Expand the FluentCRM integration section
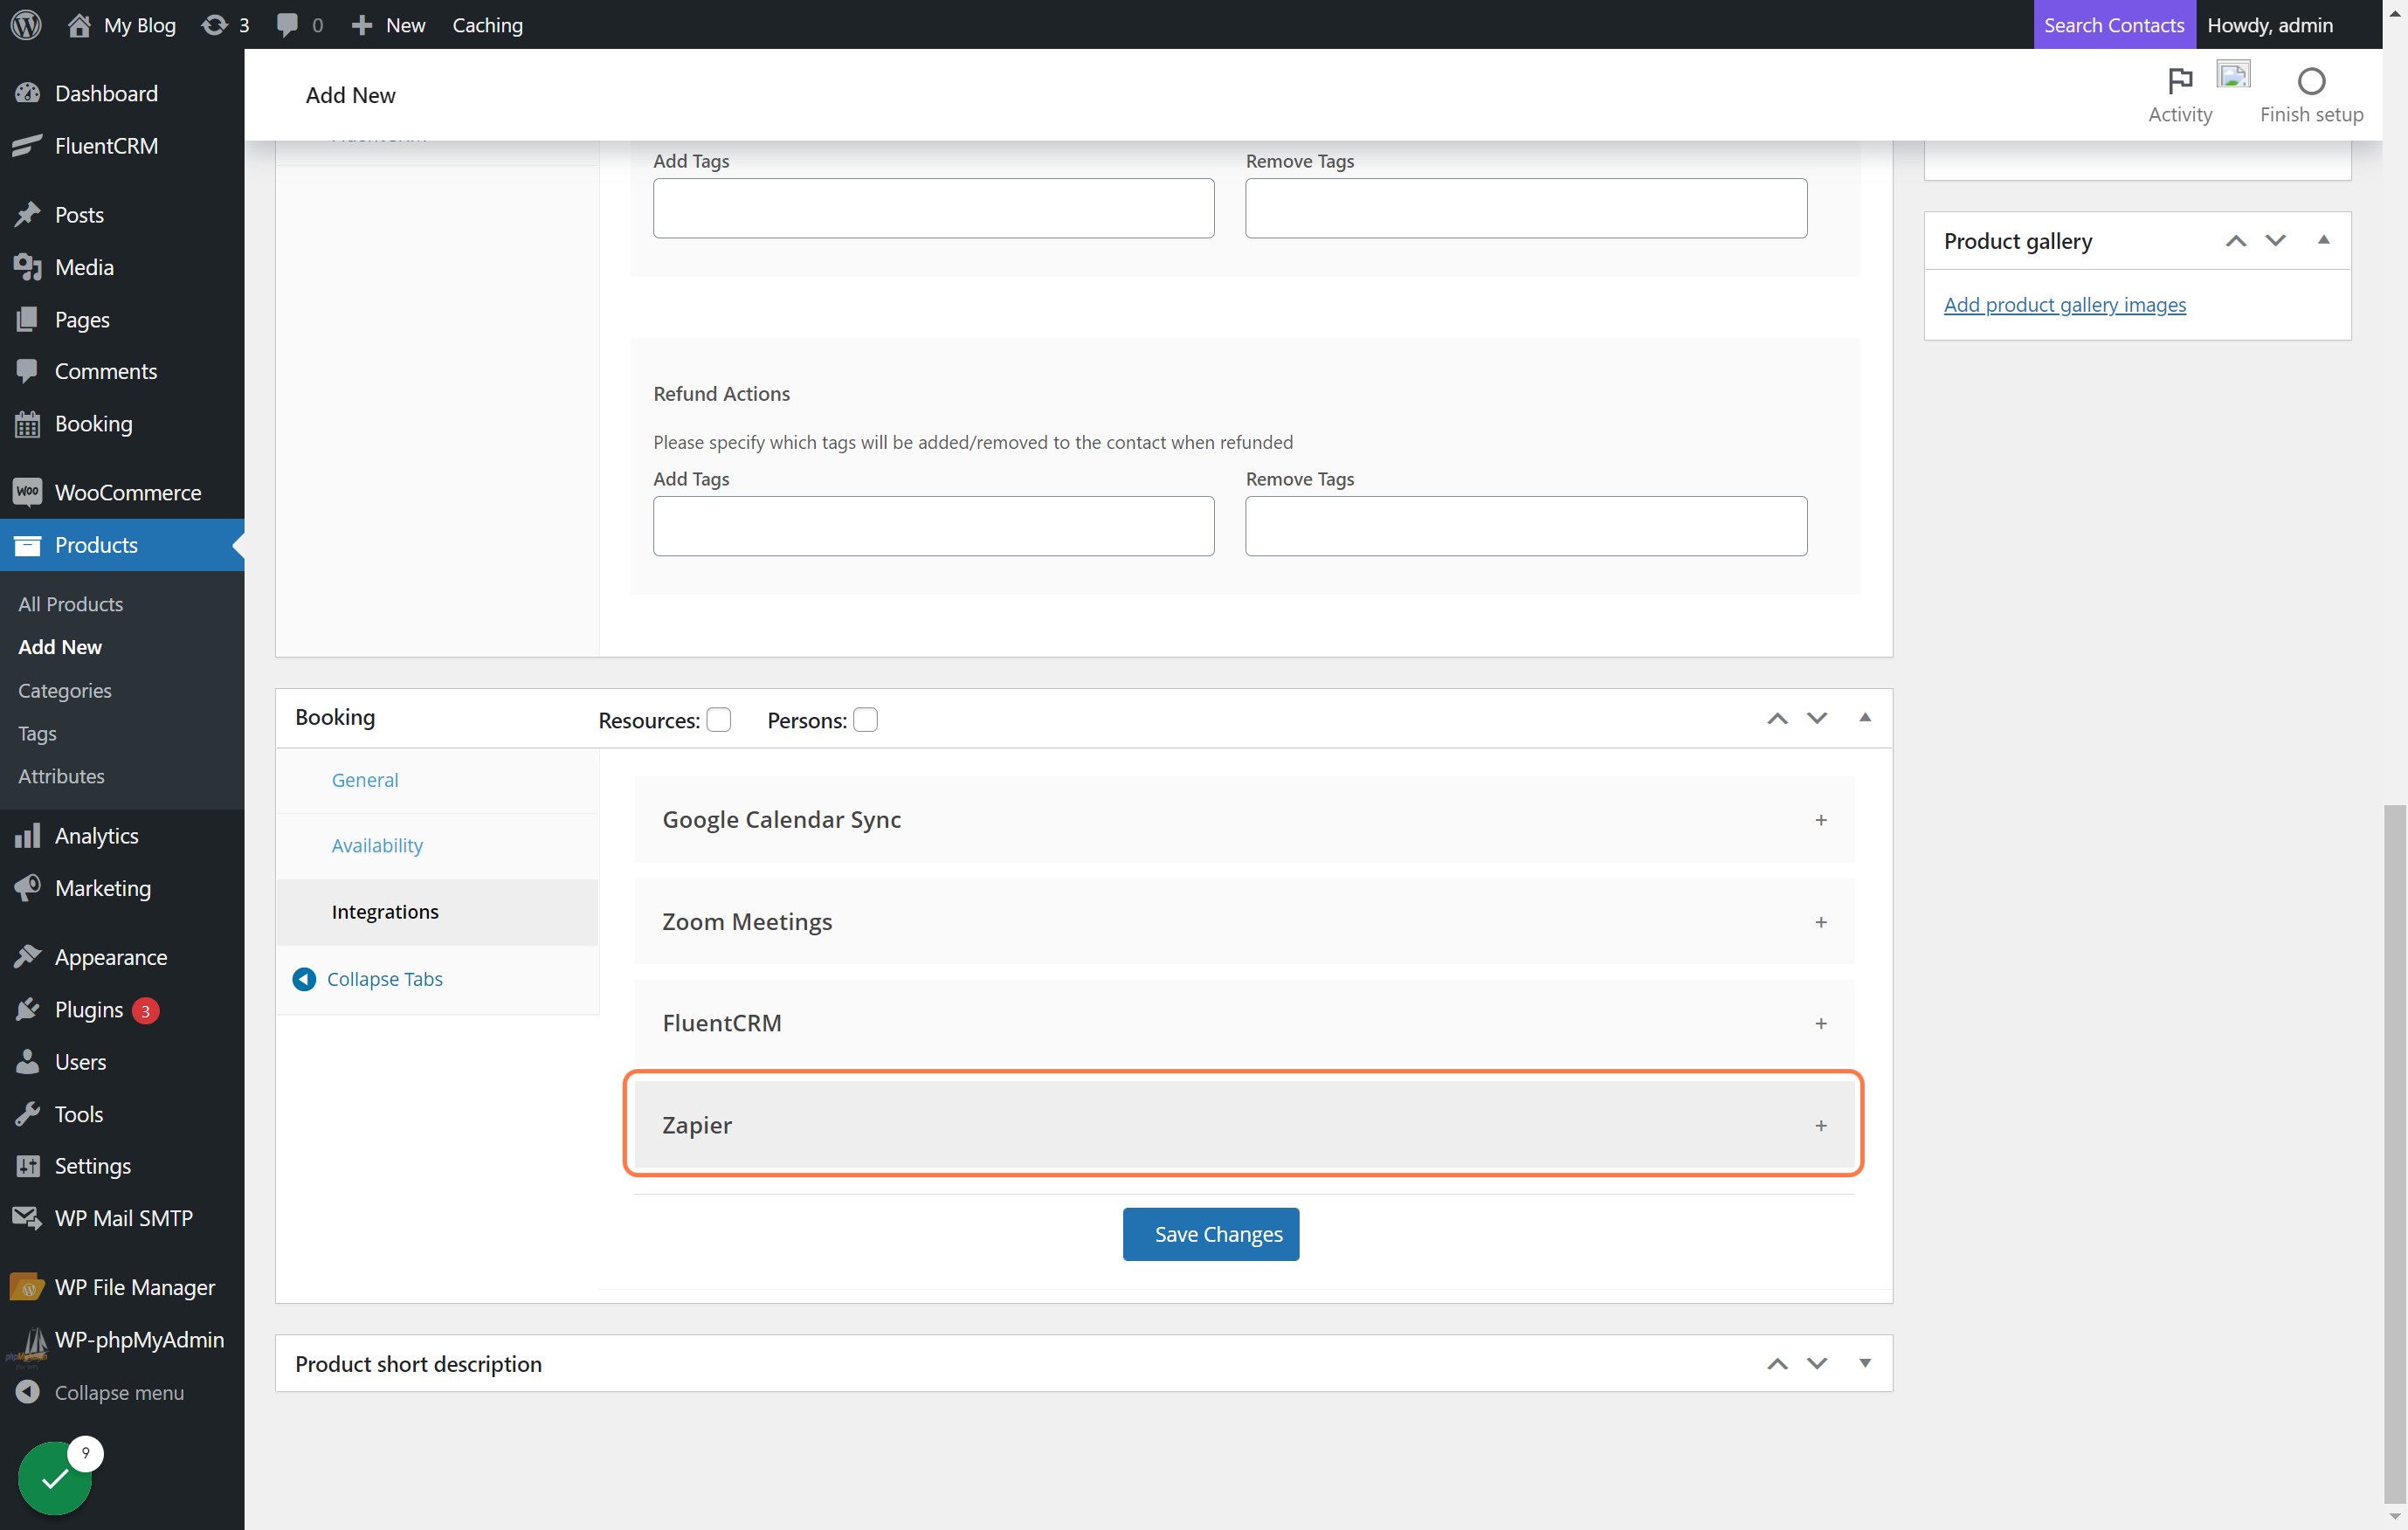The height and width of the screenshot is (1530, 2408). [1244, 1022]
